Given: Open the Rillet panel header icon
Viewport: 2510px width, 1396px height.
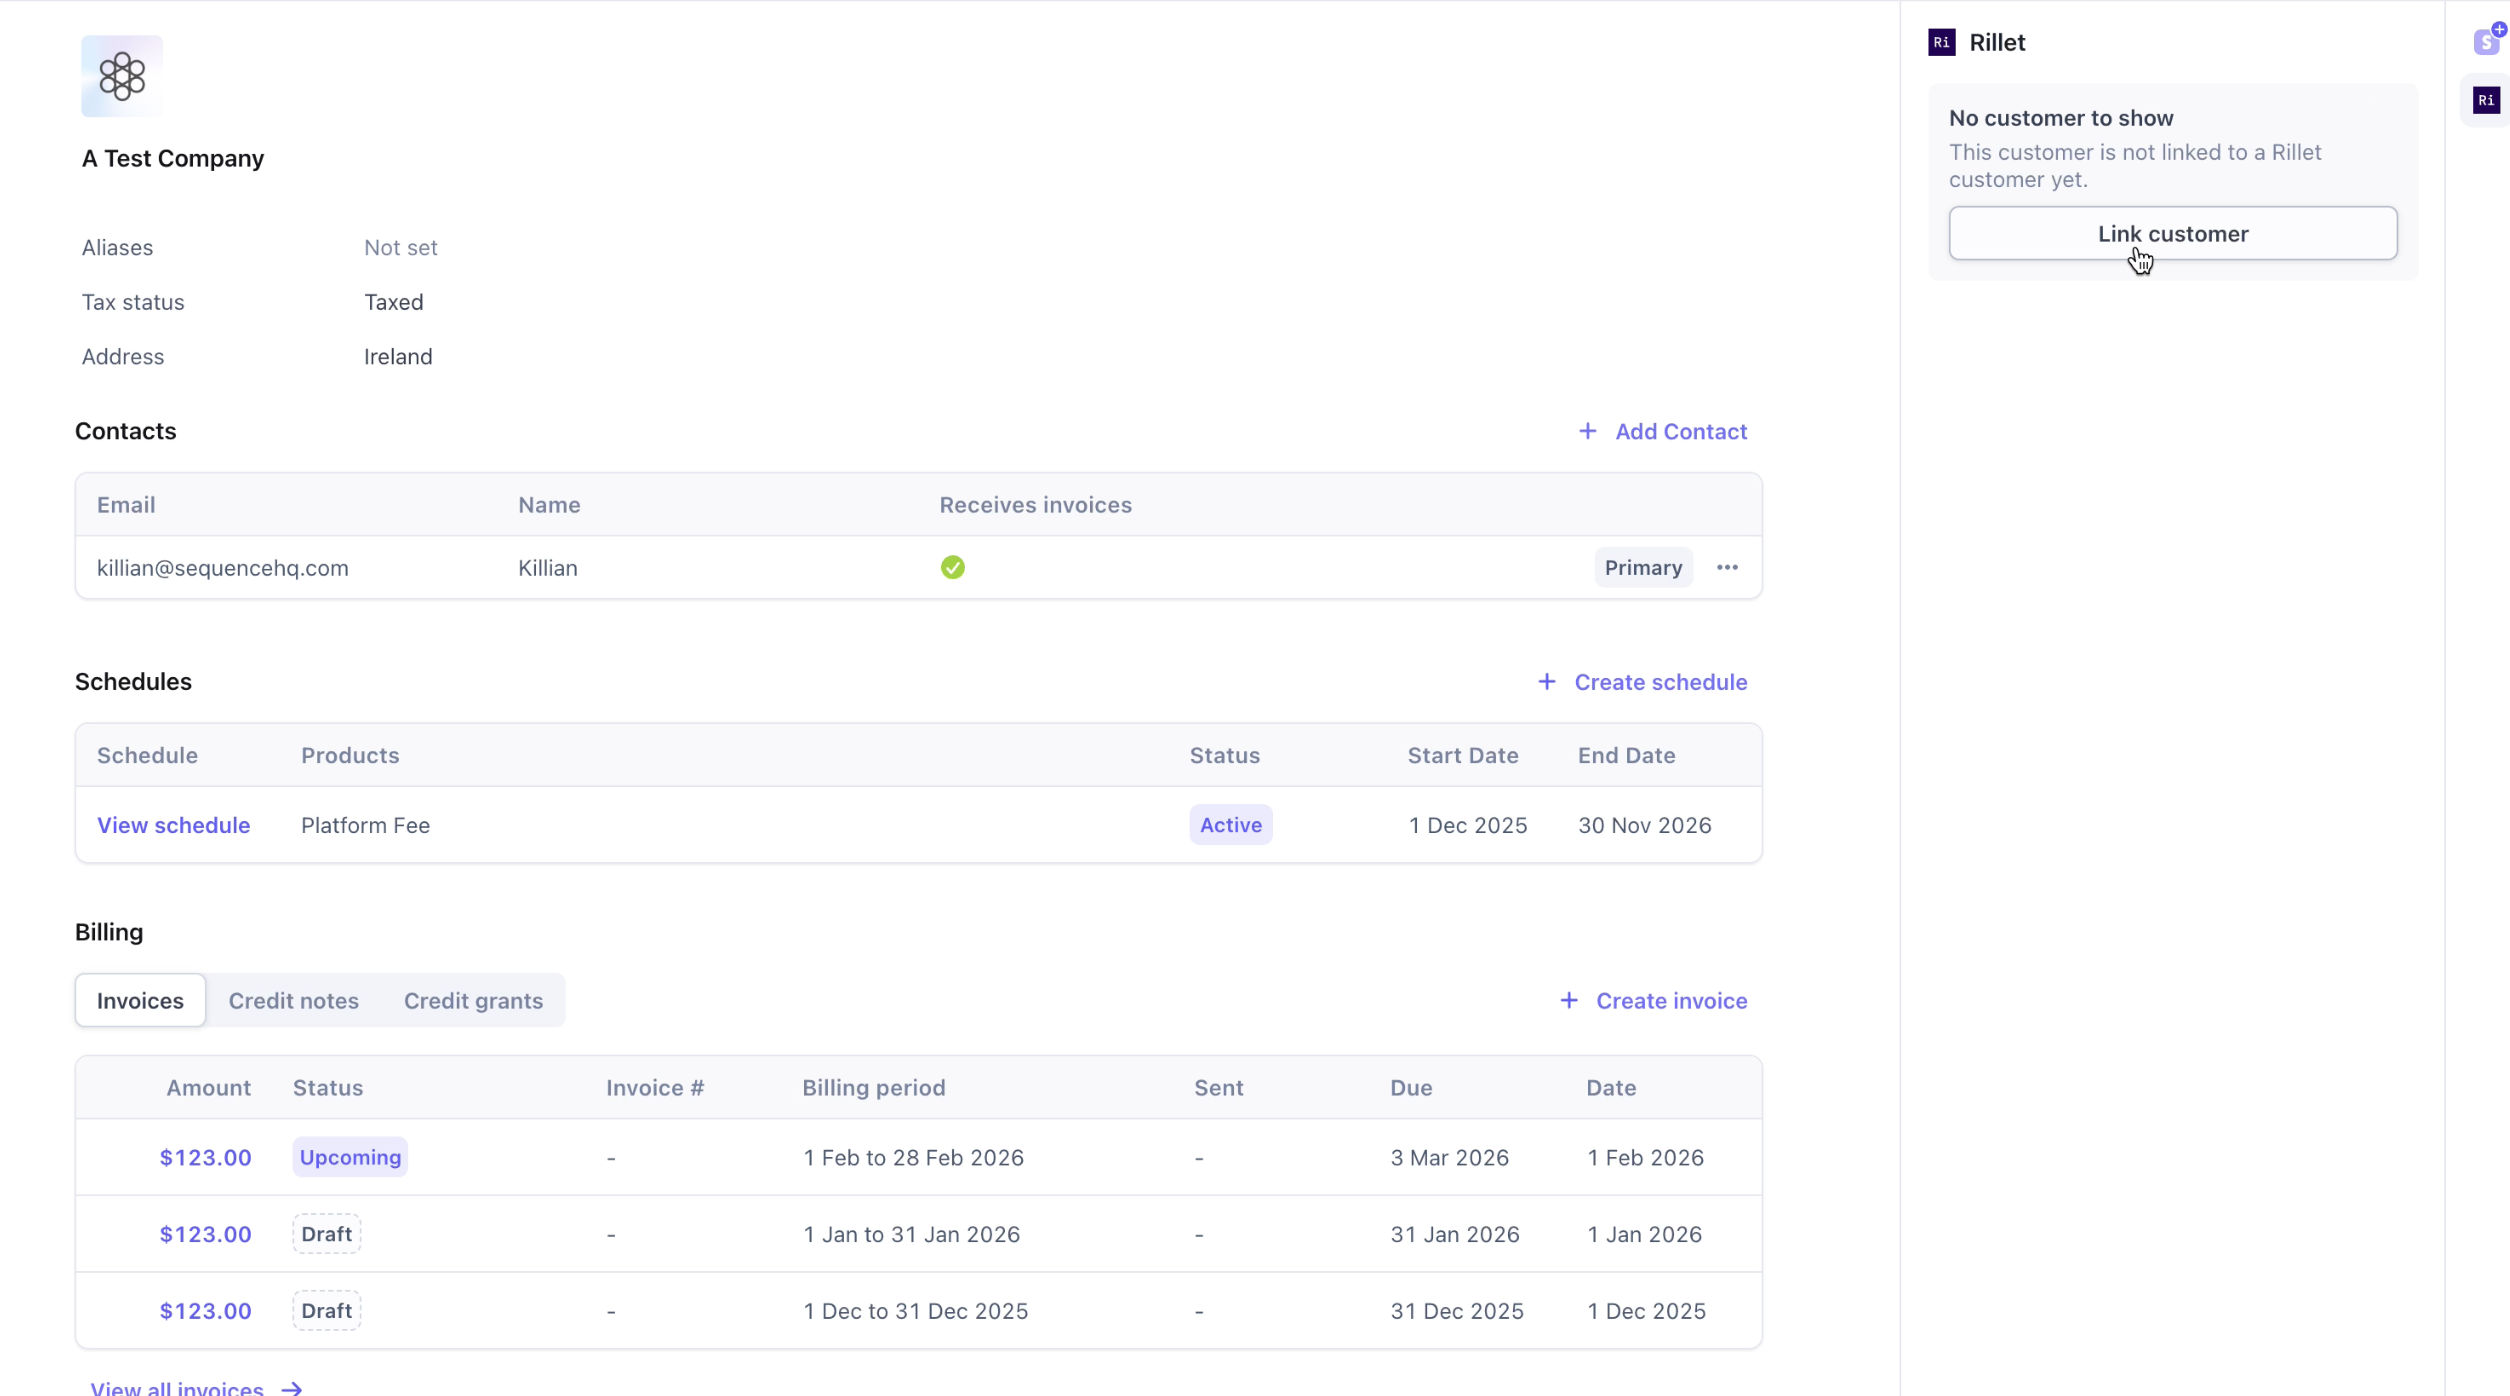Looking at the screenshot, I should [1940, 42].
